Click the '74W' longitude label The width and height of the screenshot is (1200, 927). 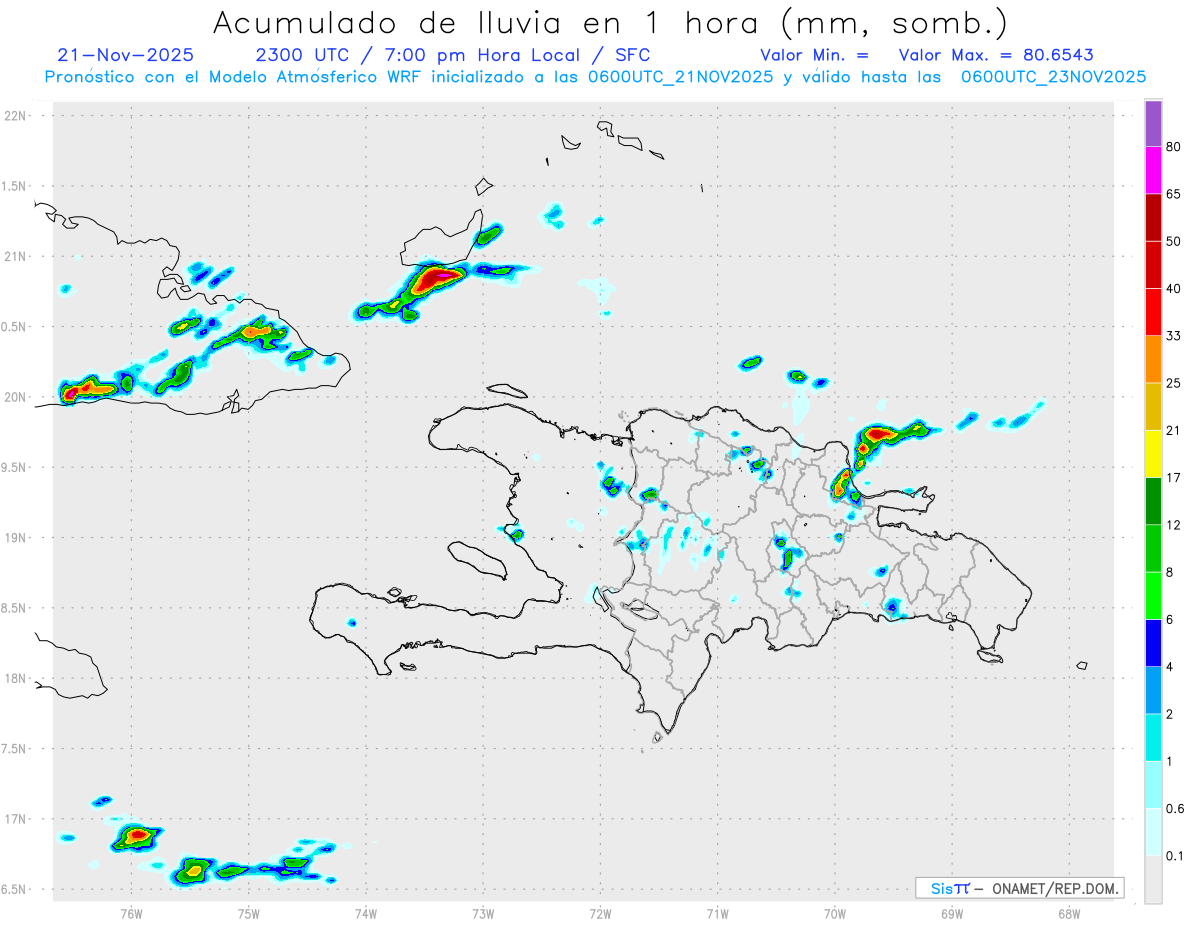pyautogui.click(x=366, y=914)
